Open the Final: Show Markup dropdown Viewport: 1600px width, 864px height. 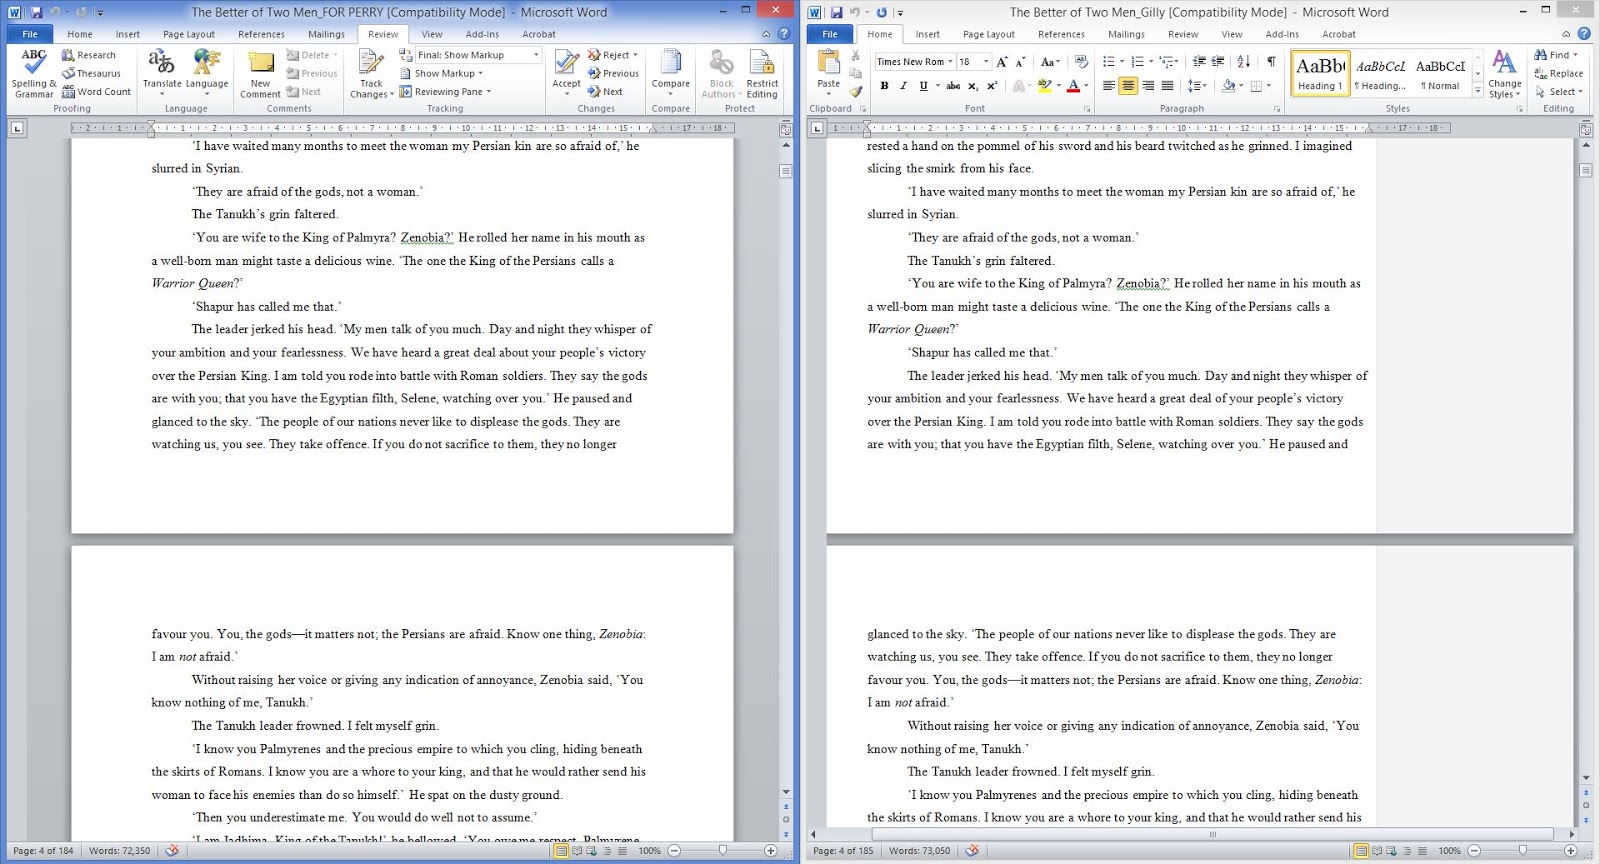pos(477,55)
